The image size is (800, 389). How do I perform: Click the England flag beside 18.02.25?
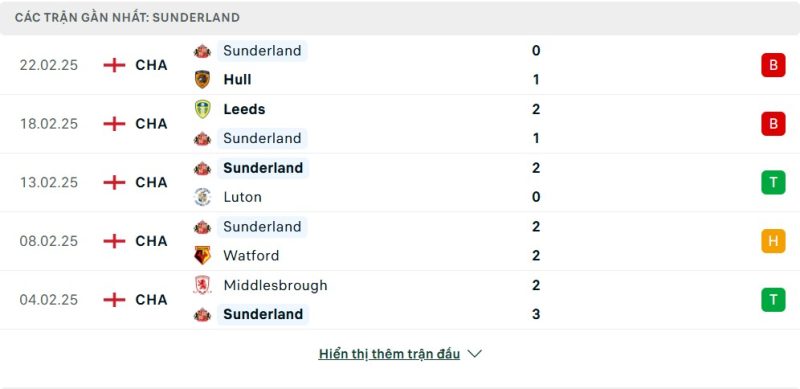tap(114, 124)
